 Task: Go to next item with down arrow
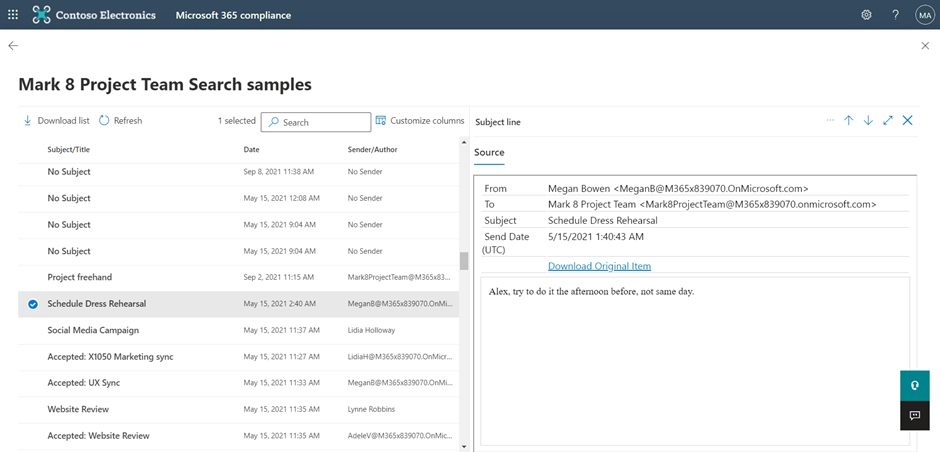point(868,120)
